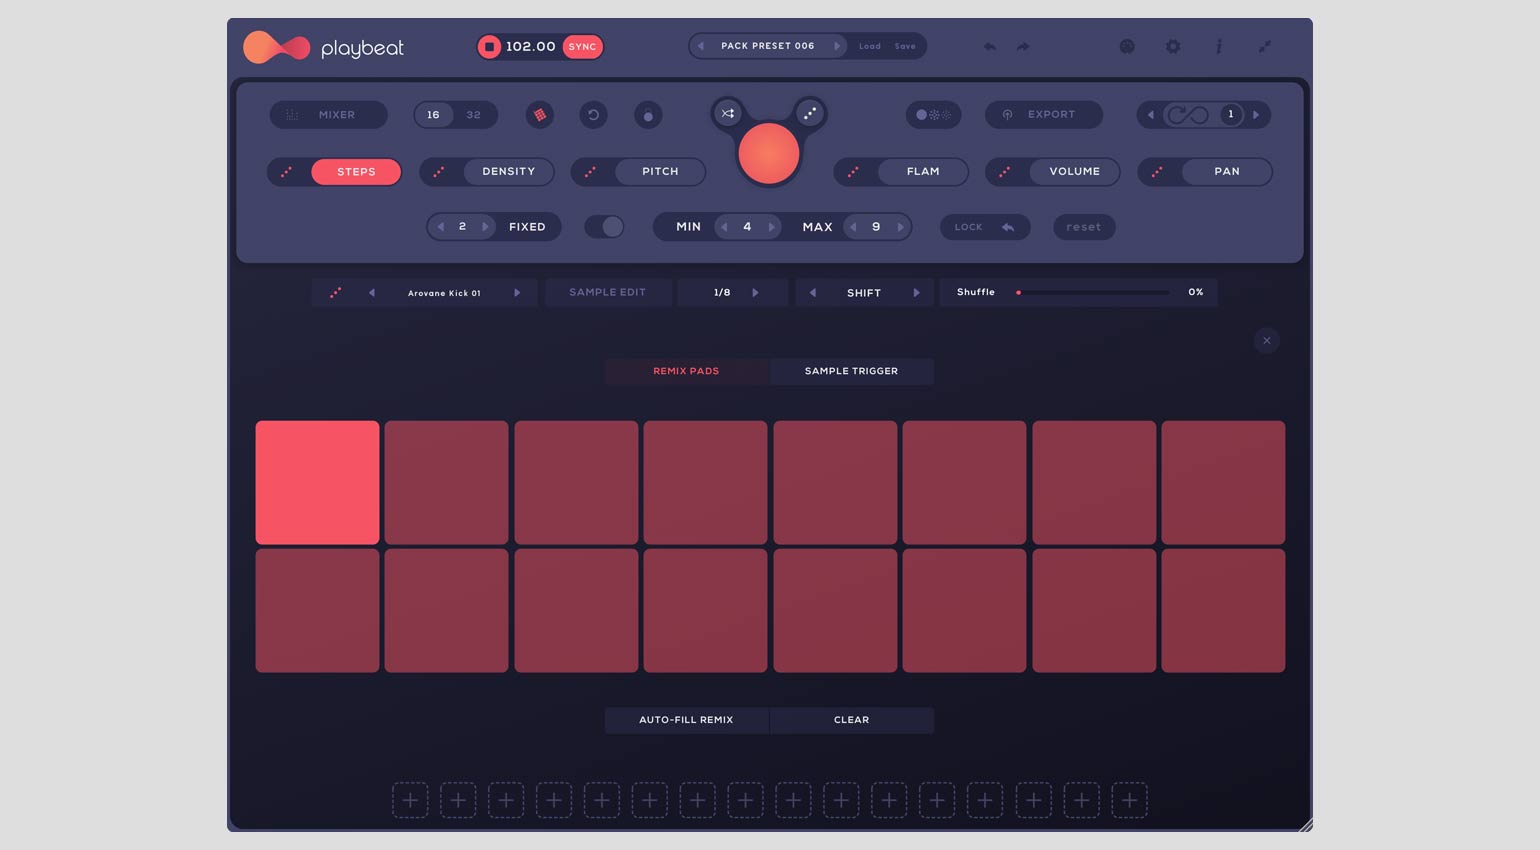The height and width of the screenshot is (850, 1540).
Task: Randomize FLAM using its dice icon
Action: (853, 172)
